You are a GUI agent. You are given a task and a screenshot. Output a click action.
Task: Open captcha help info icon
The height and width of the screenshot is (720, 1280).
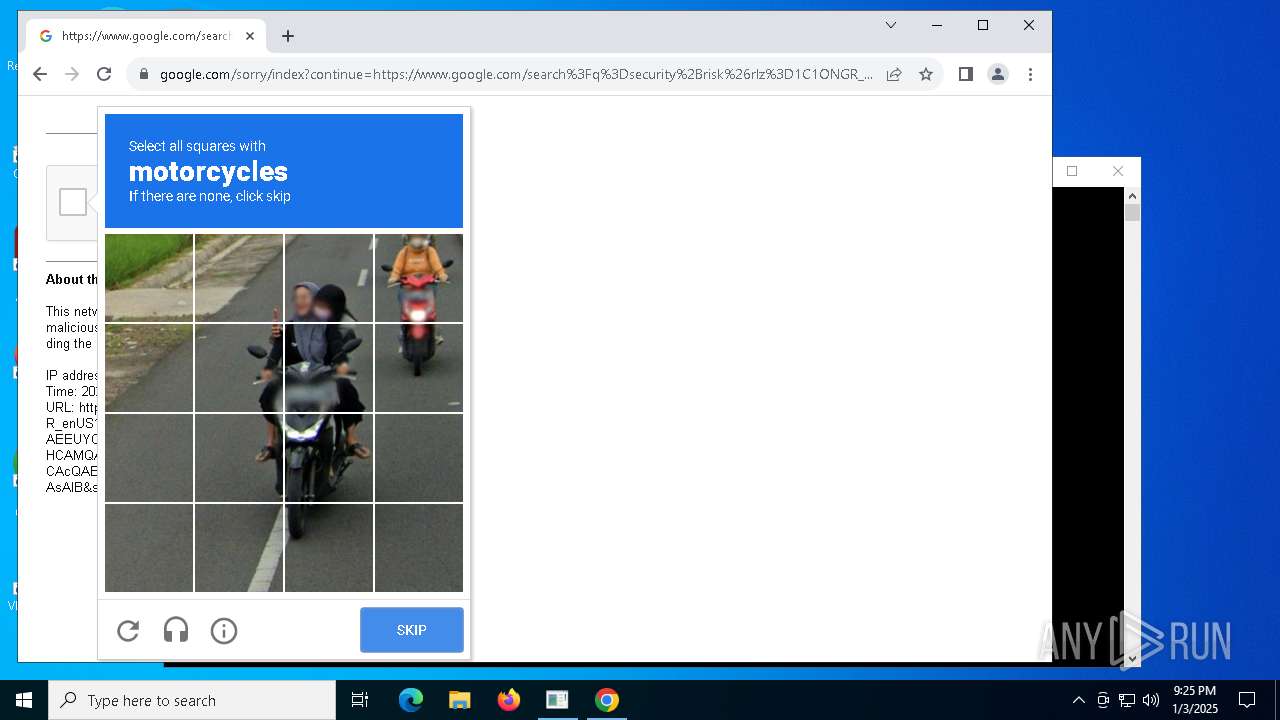click(x=224, y=630)
